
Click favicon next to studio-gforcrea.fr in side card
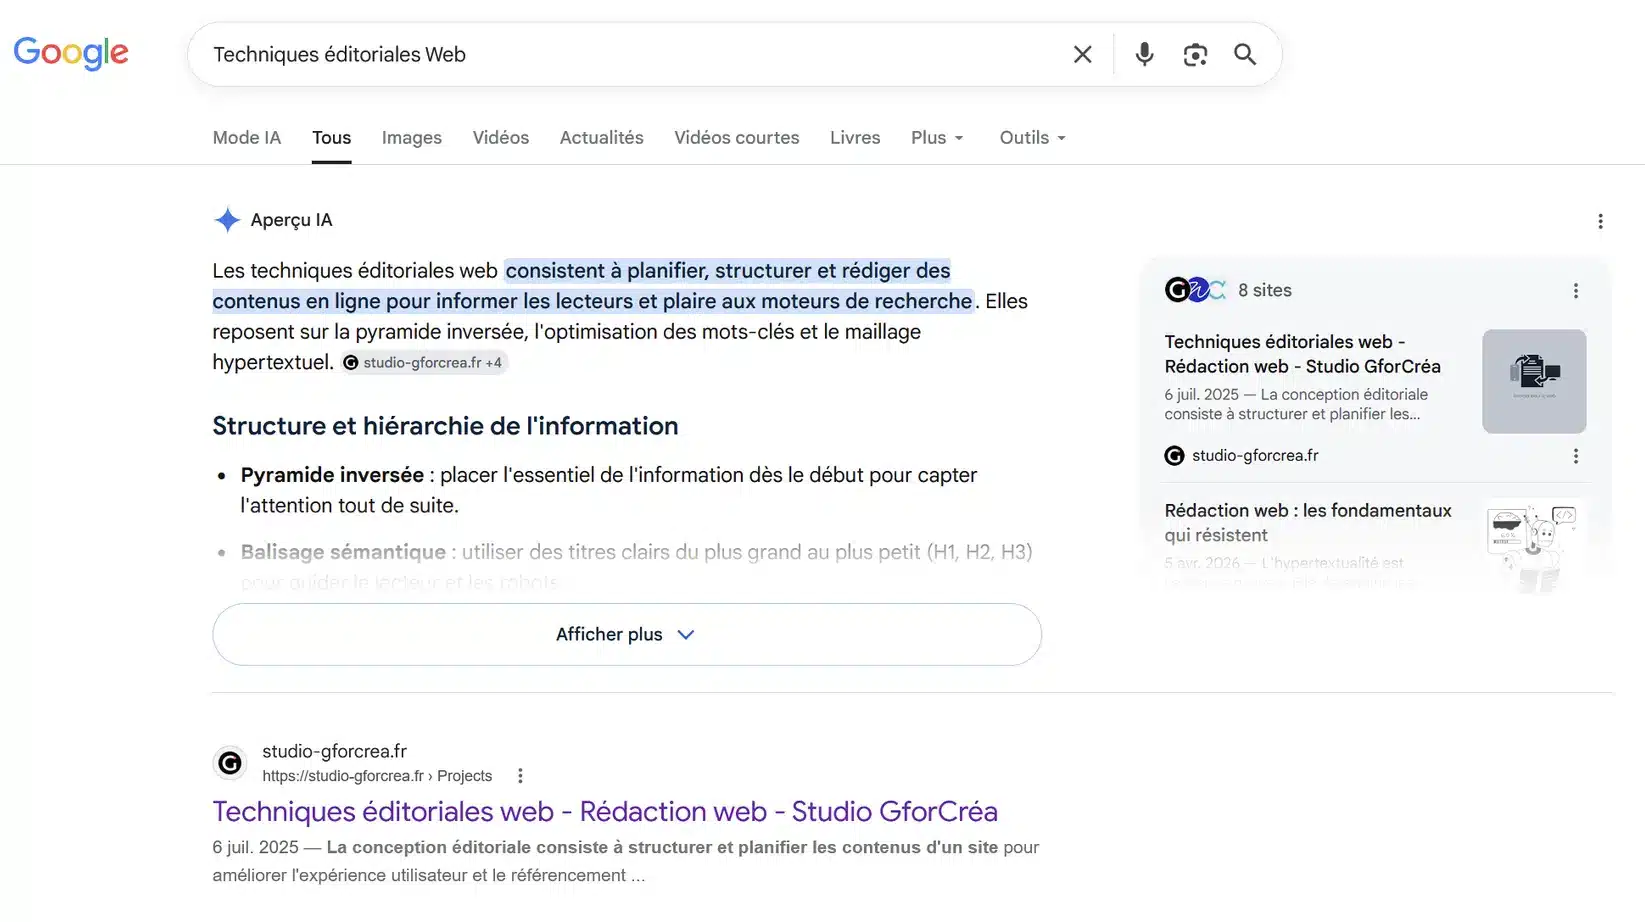coord(1174,456)
